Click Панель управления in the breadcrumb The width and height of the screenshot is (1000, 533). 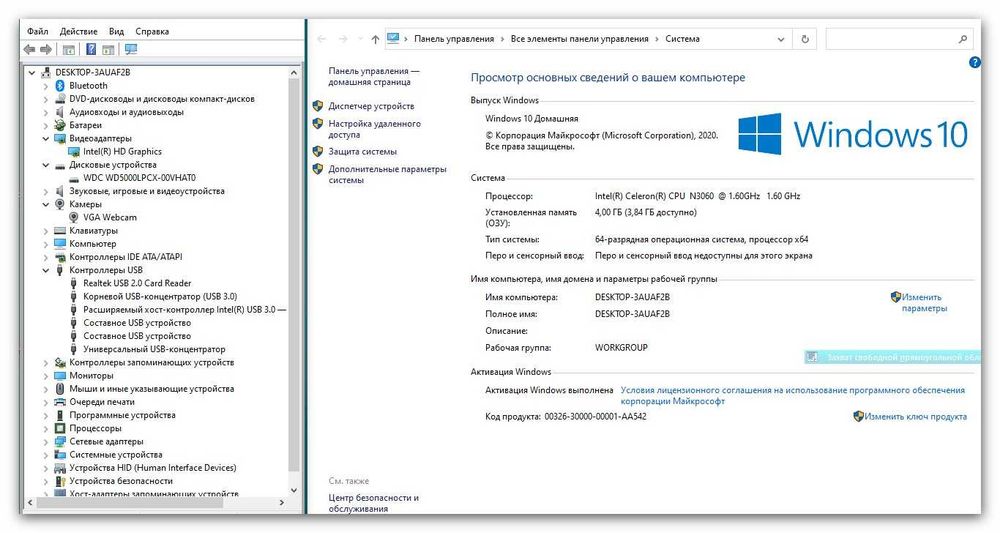coord(454,39)
